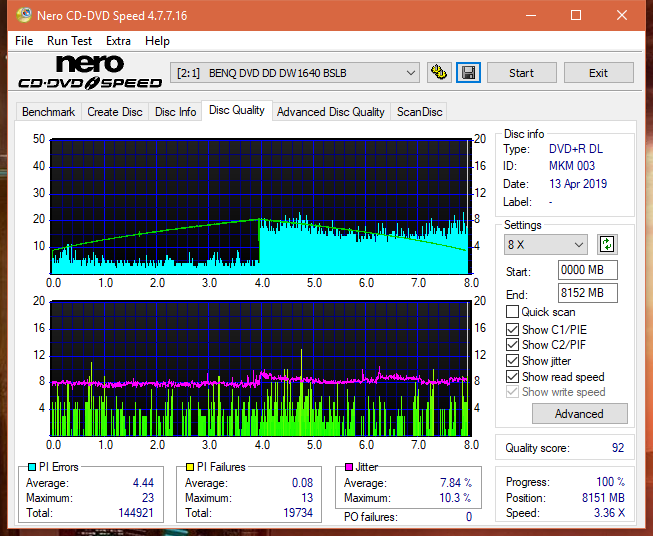Expand the 8 X speed dropdown

[546, 244]
